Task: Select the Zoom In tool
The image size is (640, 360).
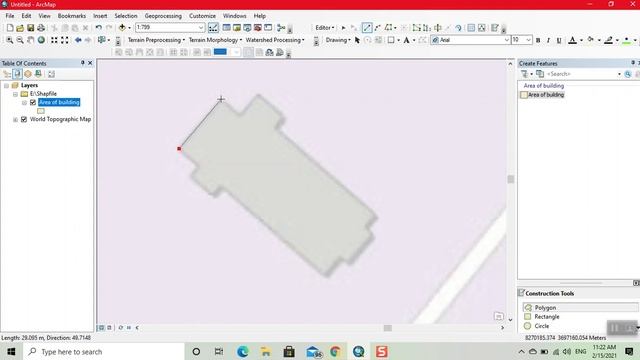Action: 9,40
